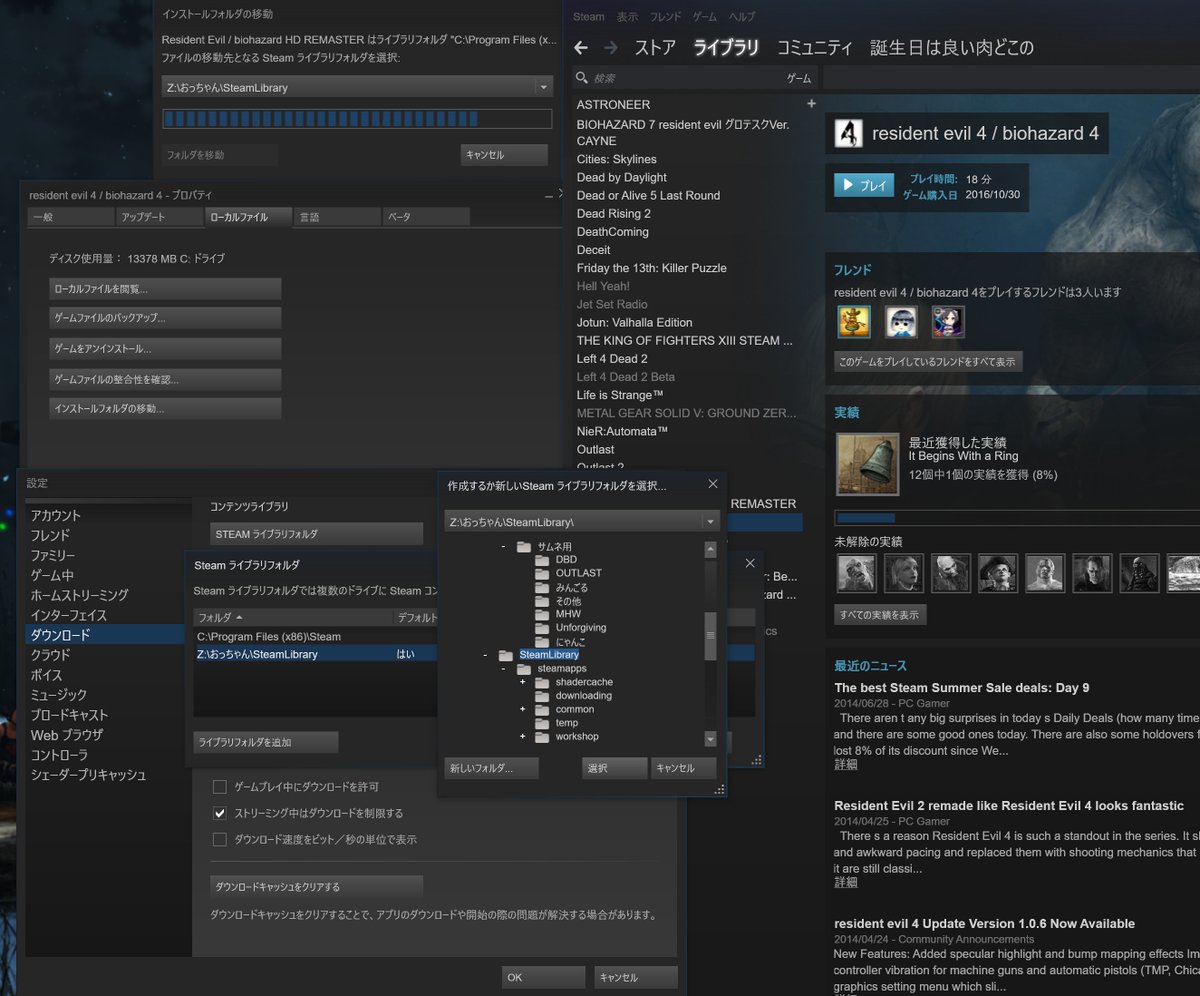Switch to the アップデート properties tab
The image size is (1200, 996).
(x=158, y=217)
